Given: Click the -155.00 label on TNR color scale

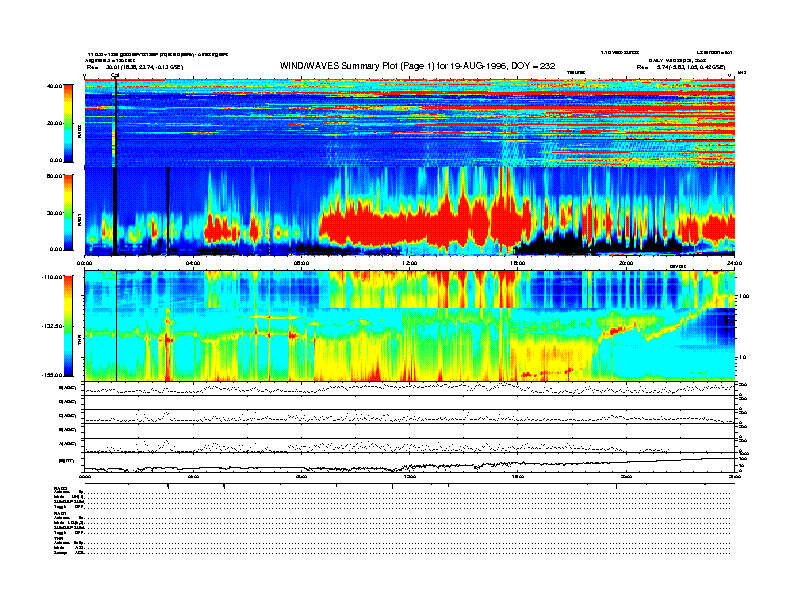Looking at the screenshot, I should 52,375.
